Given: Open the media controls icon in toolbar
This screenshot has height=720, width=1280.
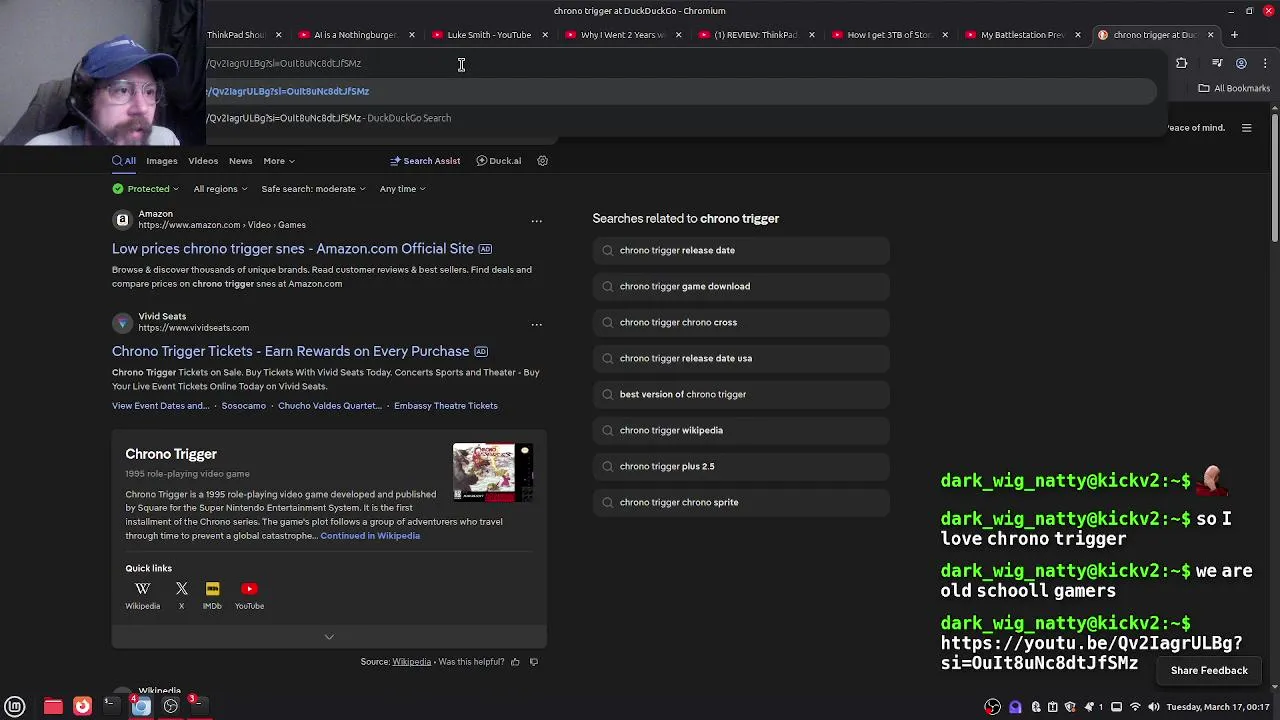Looking at the screenshot, I should coord(1217,63).
